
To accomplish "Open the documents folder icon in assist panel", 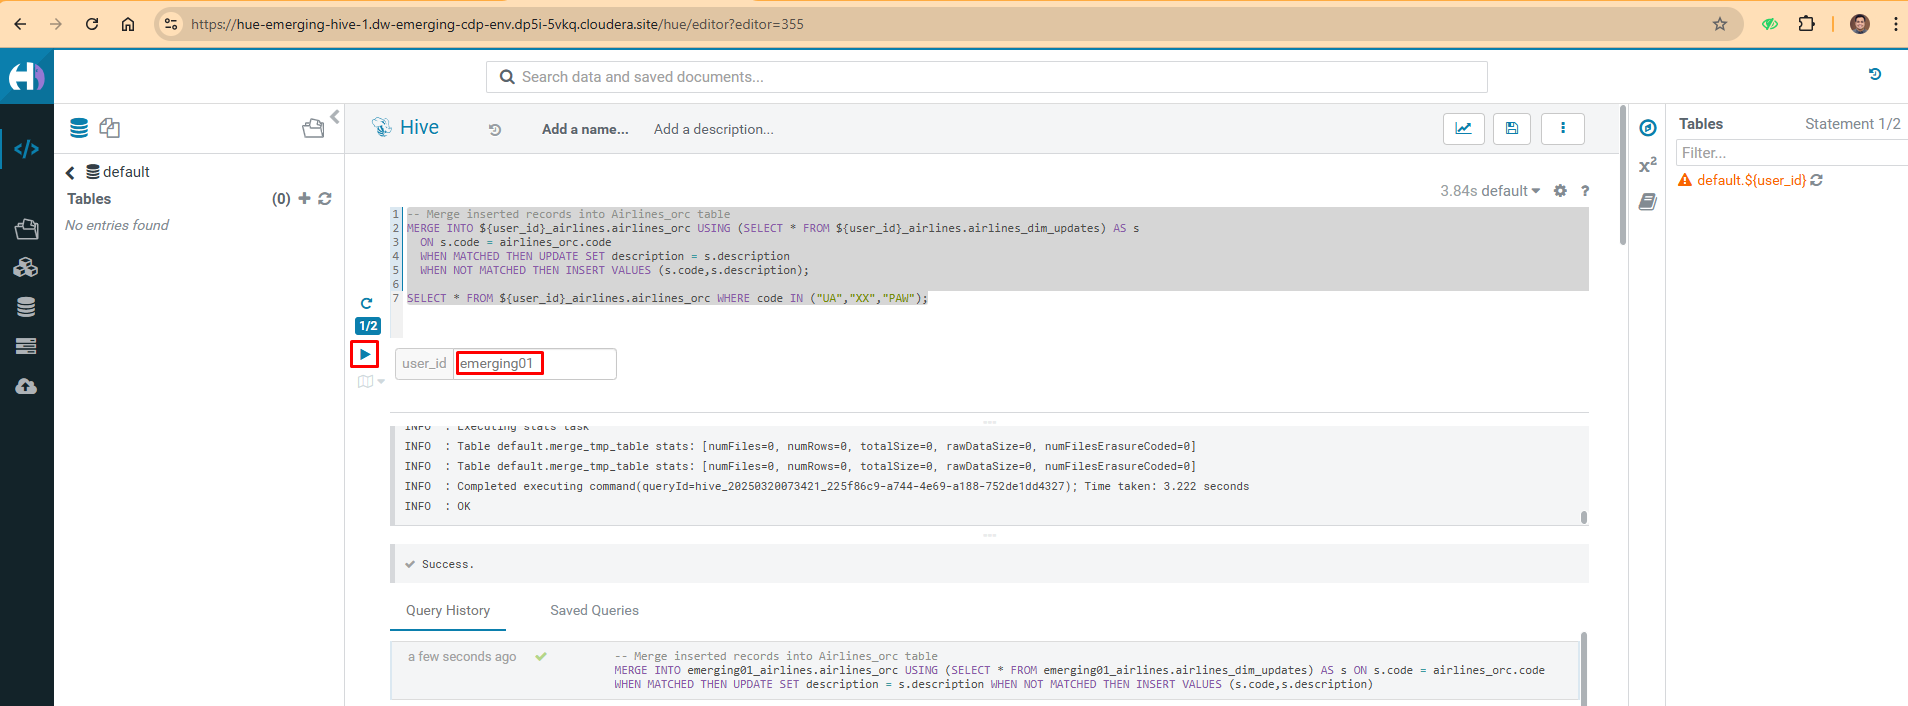I will tap(313, 128).
